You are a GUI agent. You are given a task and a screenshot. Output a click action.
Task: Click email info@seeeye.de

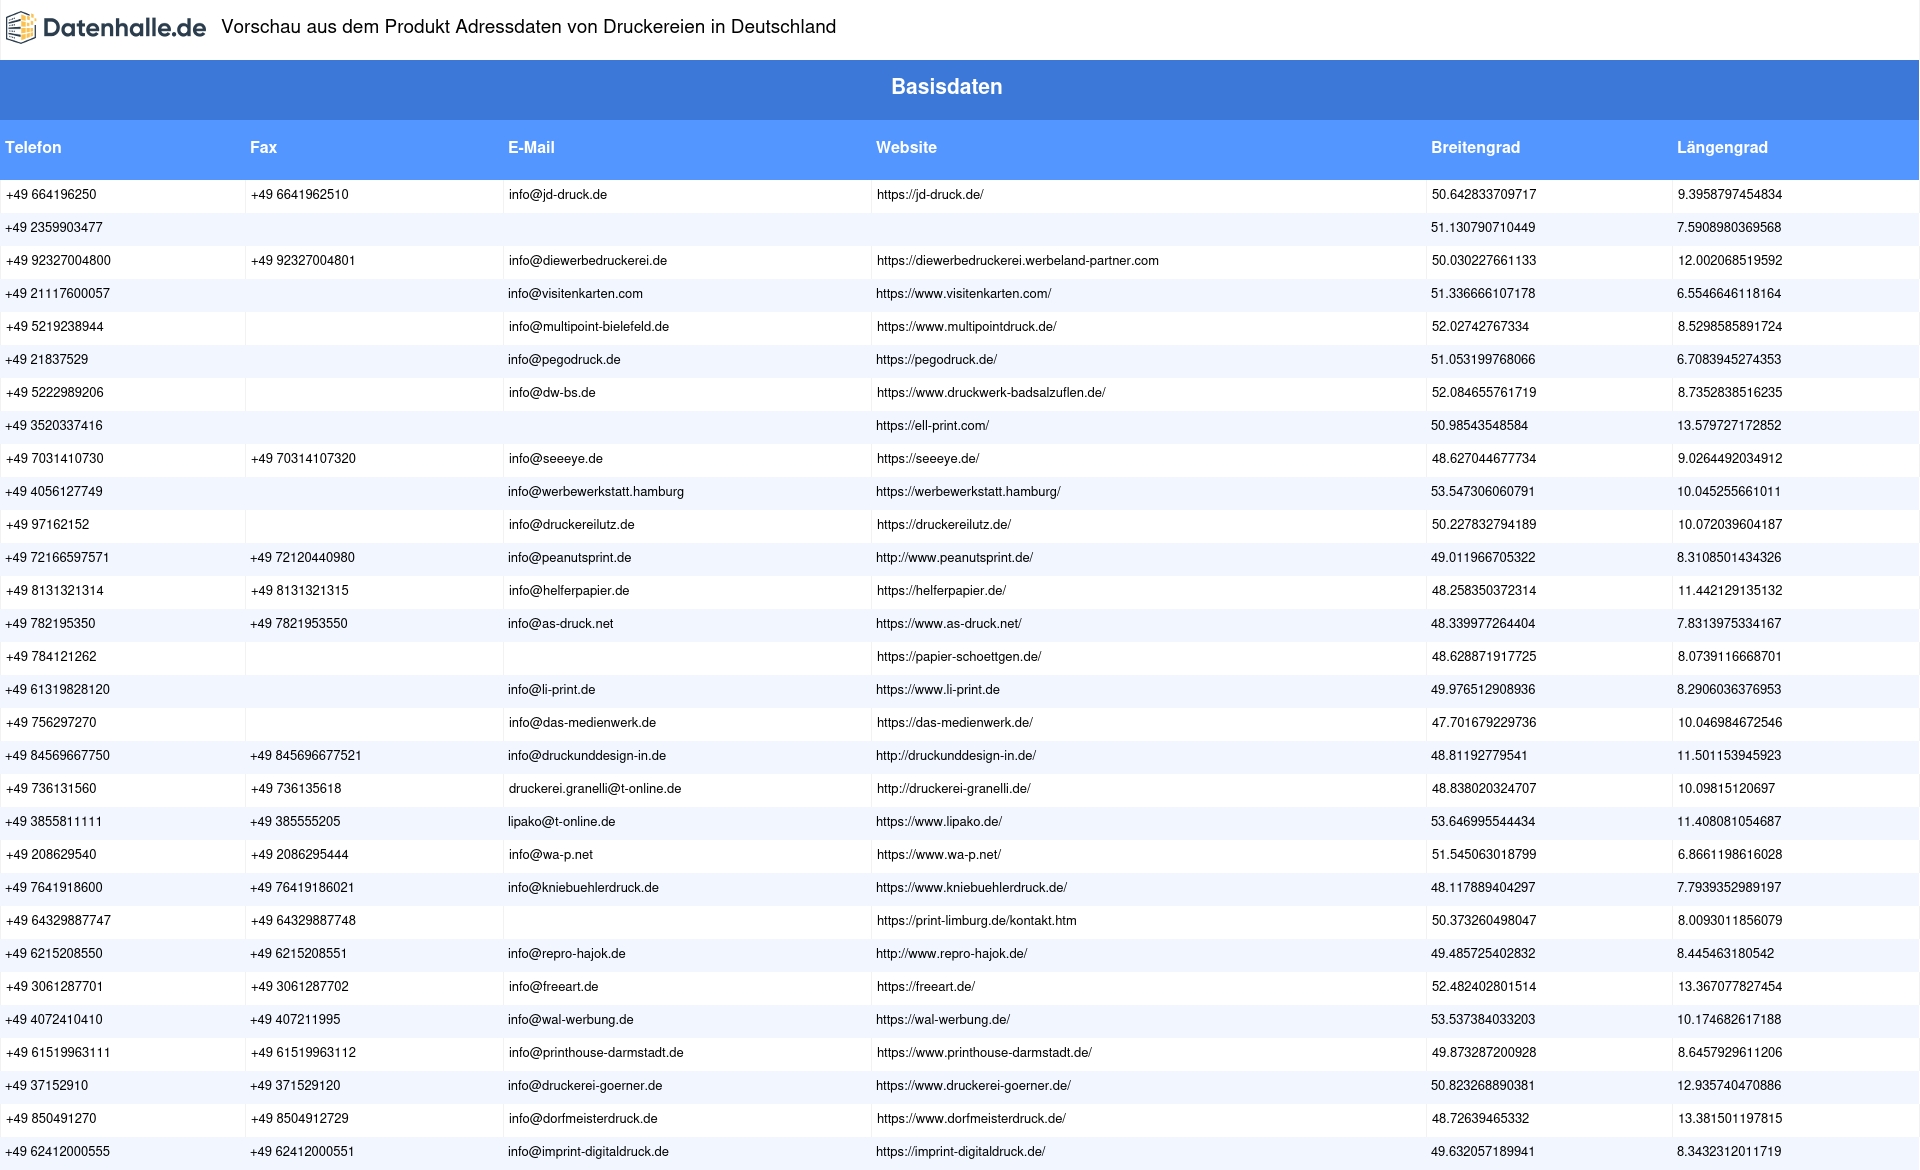pos(555,459)
